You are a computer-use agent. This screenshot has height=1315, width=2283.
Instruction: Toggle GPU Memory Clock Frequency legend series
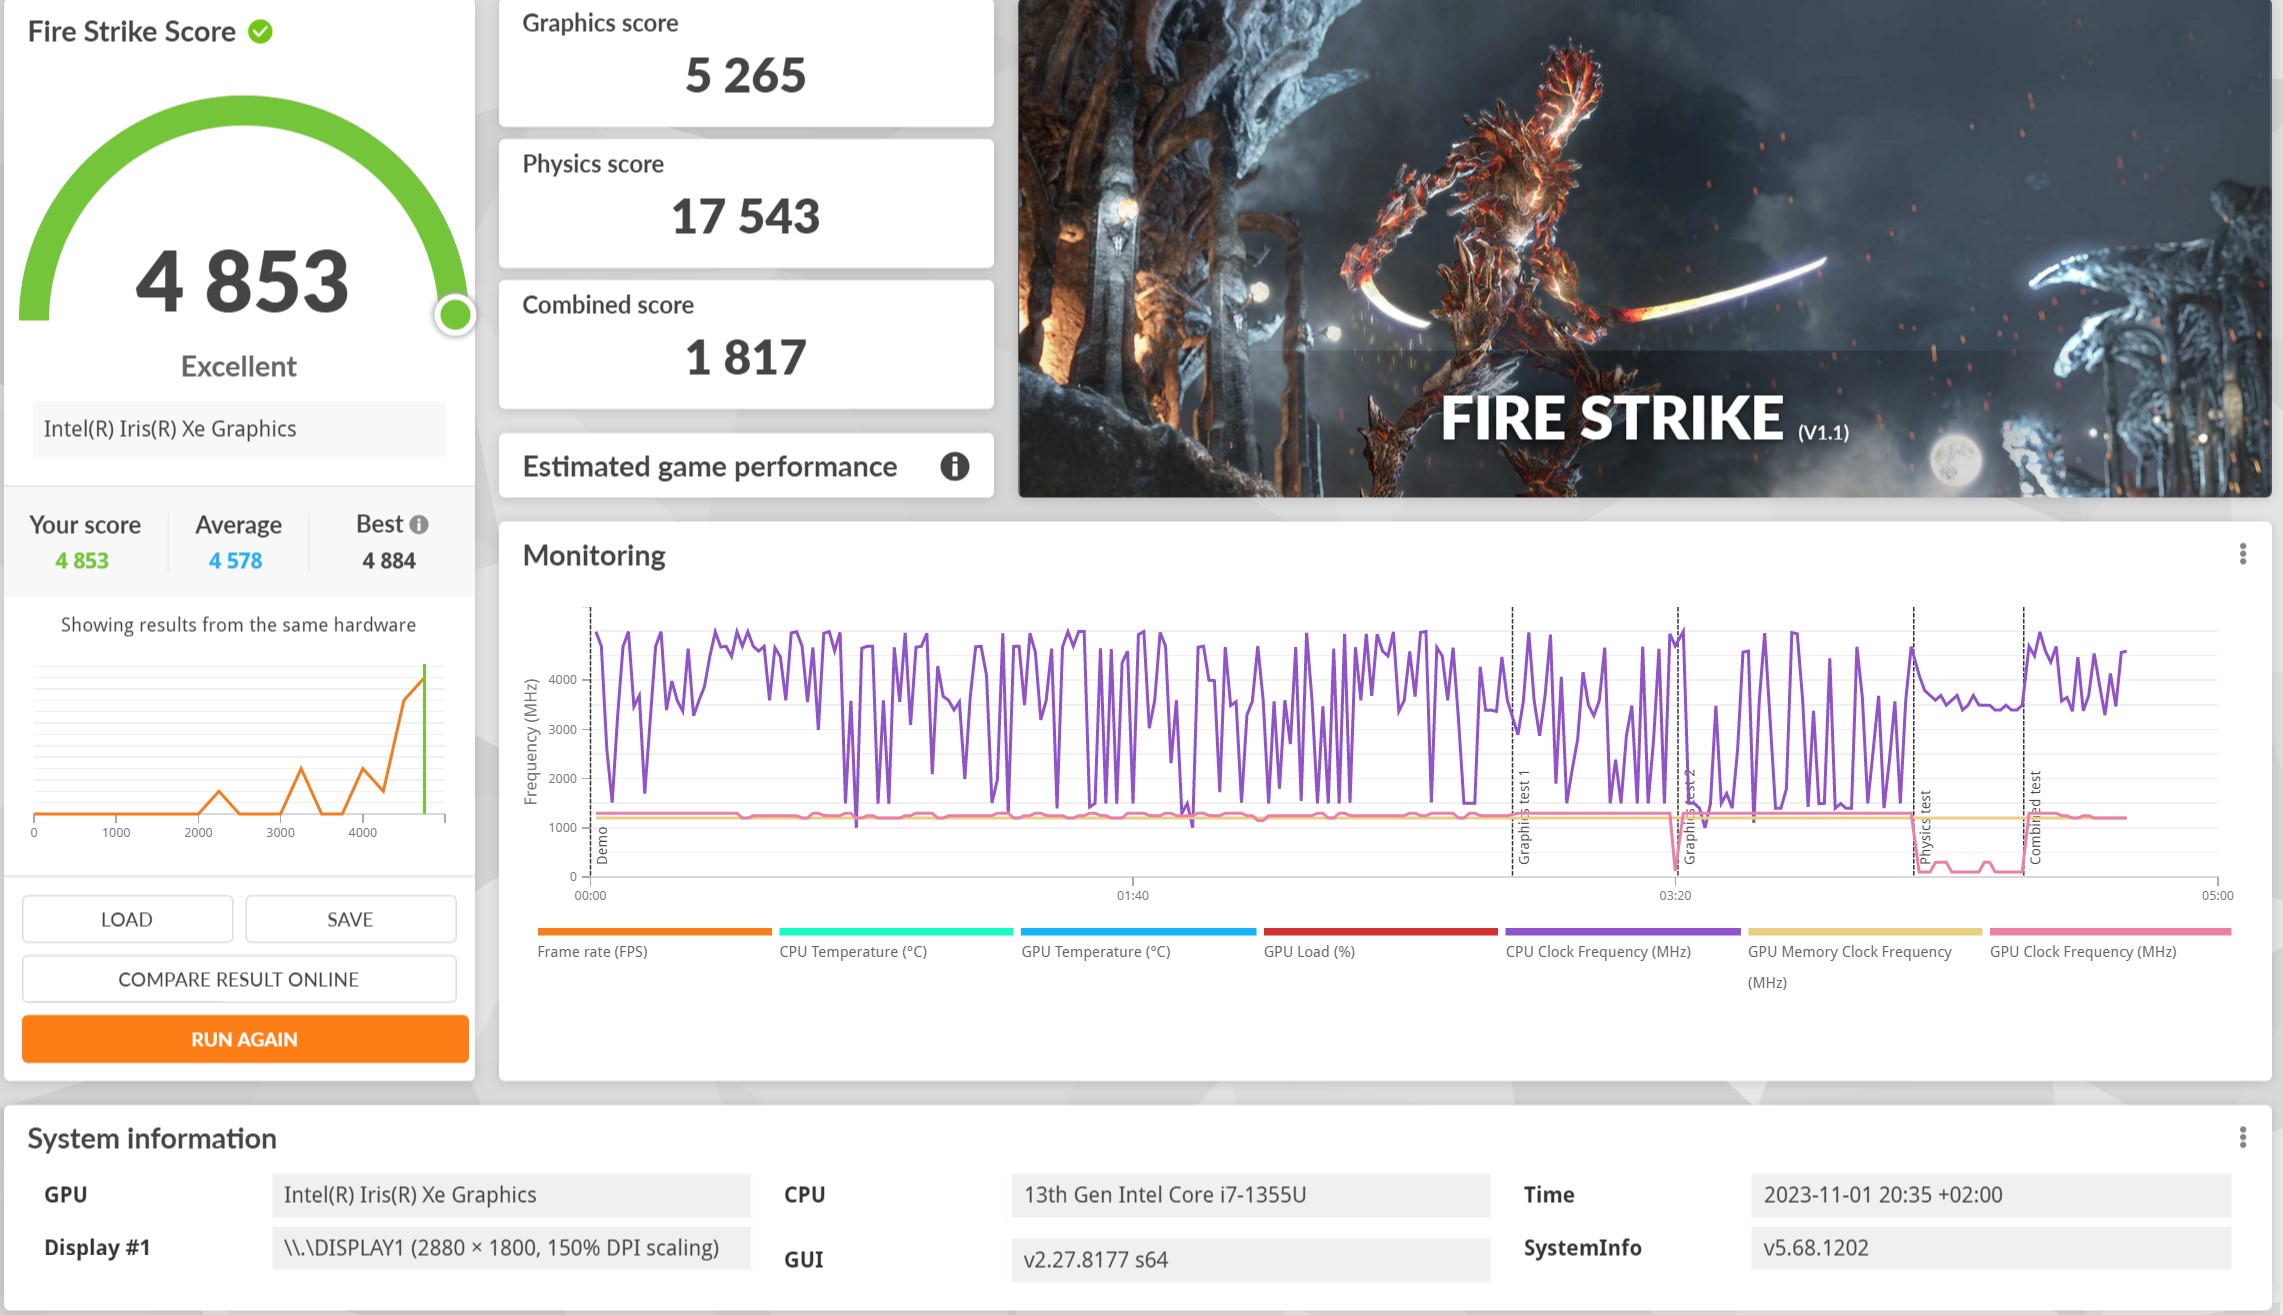tap(1848, 952)
